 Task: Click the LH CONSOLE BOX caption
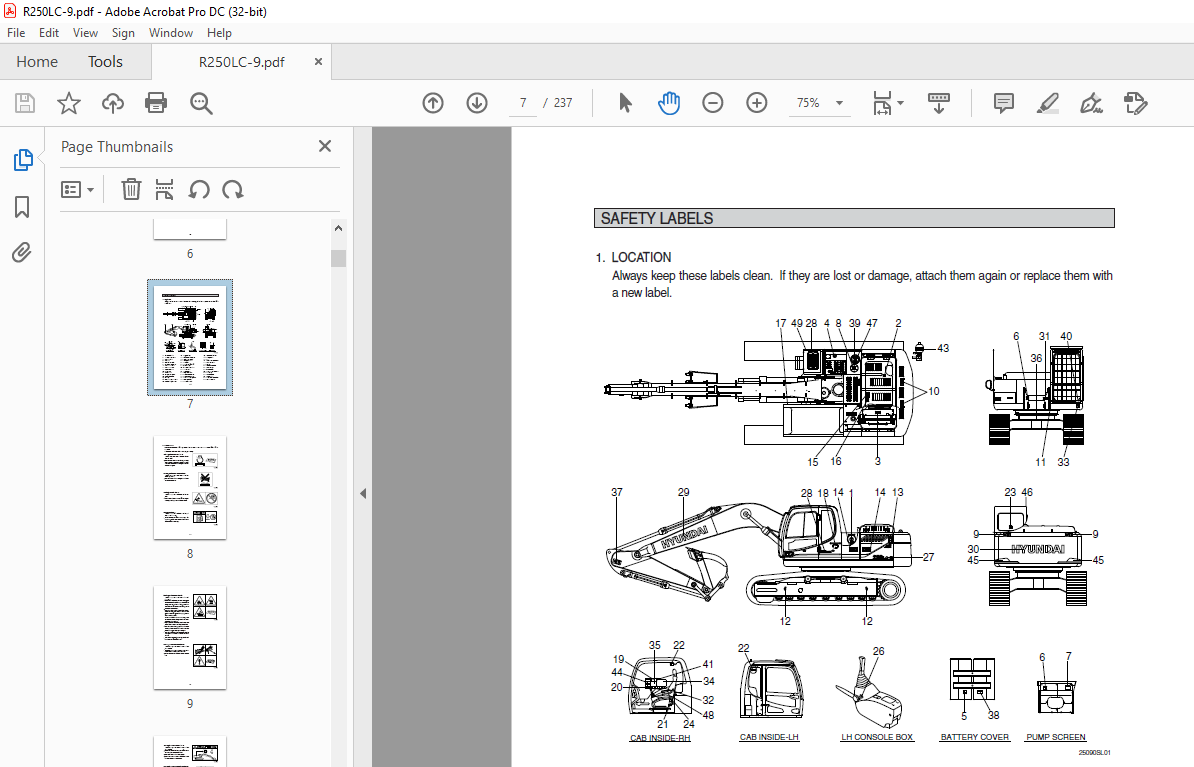click(877, 737)
